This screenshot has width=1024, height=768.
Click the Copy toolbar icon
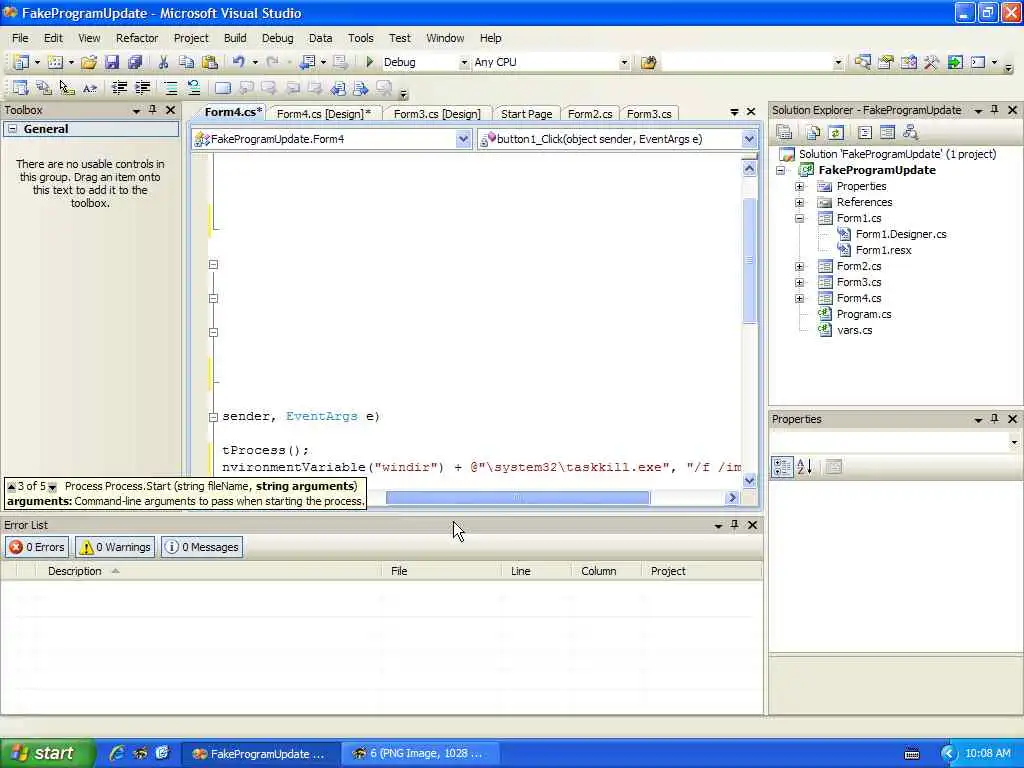pos(187,62)
